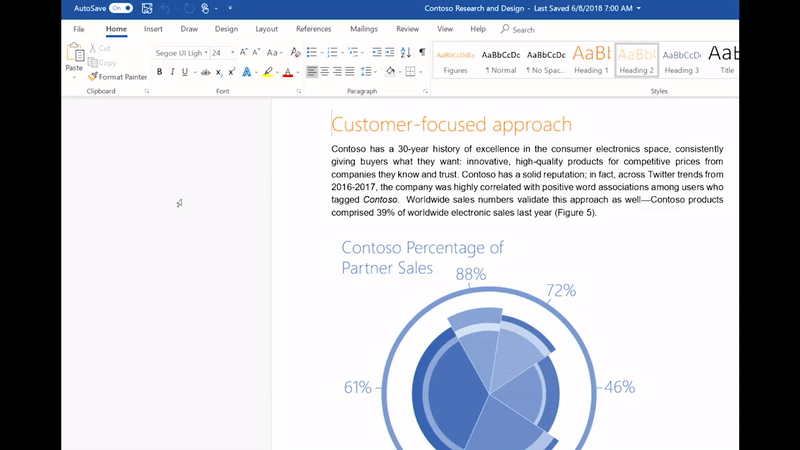Click the Borders icon
This screenshot has height=450, width=800.
410,71
